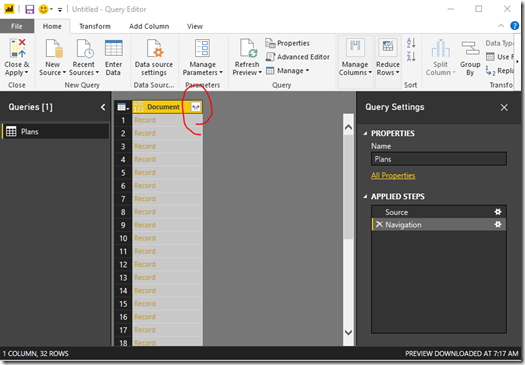
Task: Expand the Document column records
Action: [x=196, y=107]
